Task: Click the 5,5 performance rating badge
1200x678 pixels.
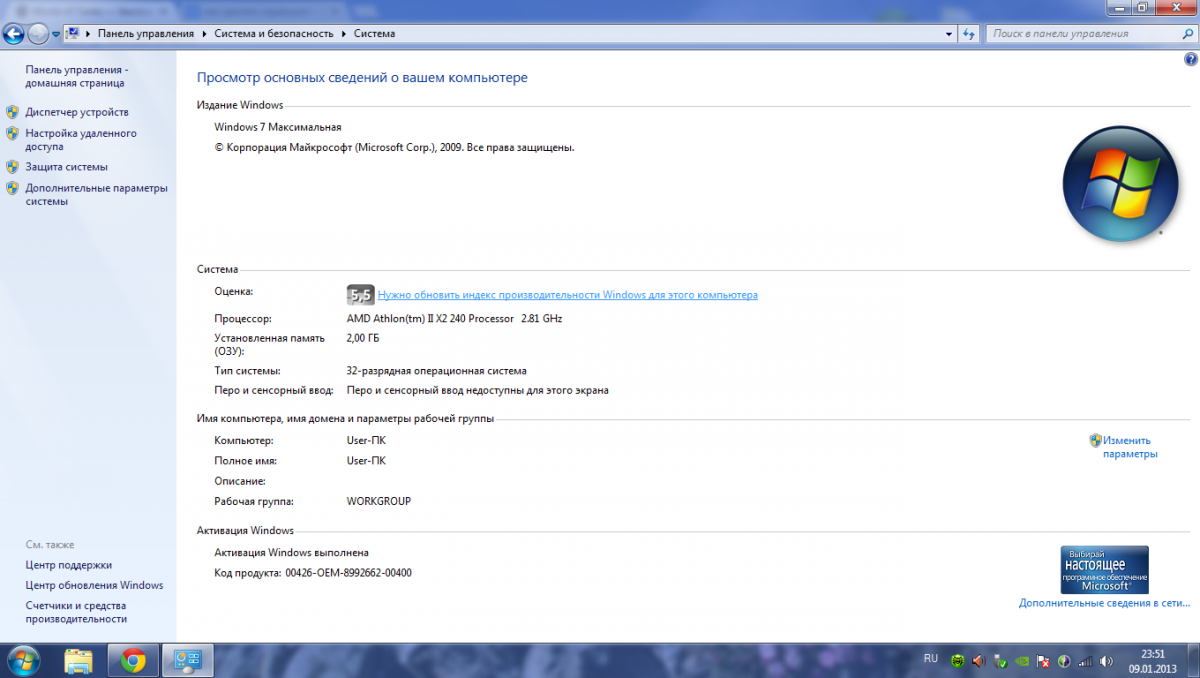Action: pos(360,294)
